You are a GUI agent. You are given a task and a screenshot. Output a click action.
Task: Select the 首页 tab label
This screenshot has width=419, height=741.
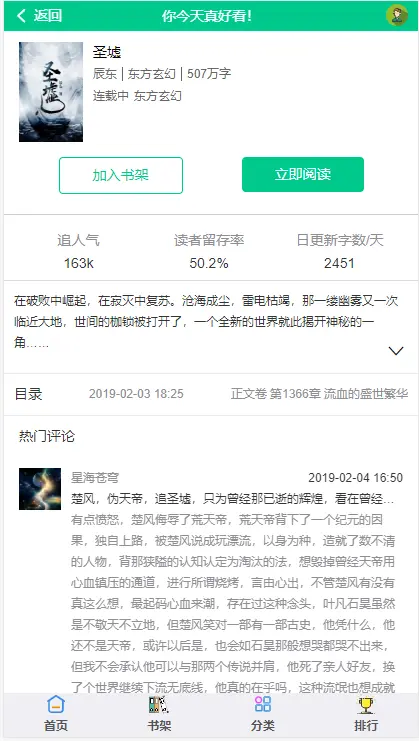pos(56,725)
